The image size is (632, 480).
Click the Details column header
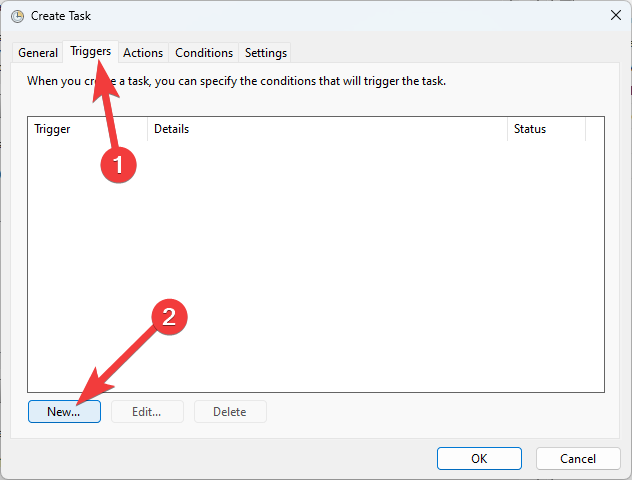click(327, 129)
